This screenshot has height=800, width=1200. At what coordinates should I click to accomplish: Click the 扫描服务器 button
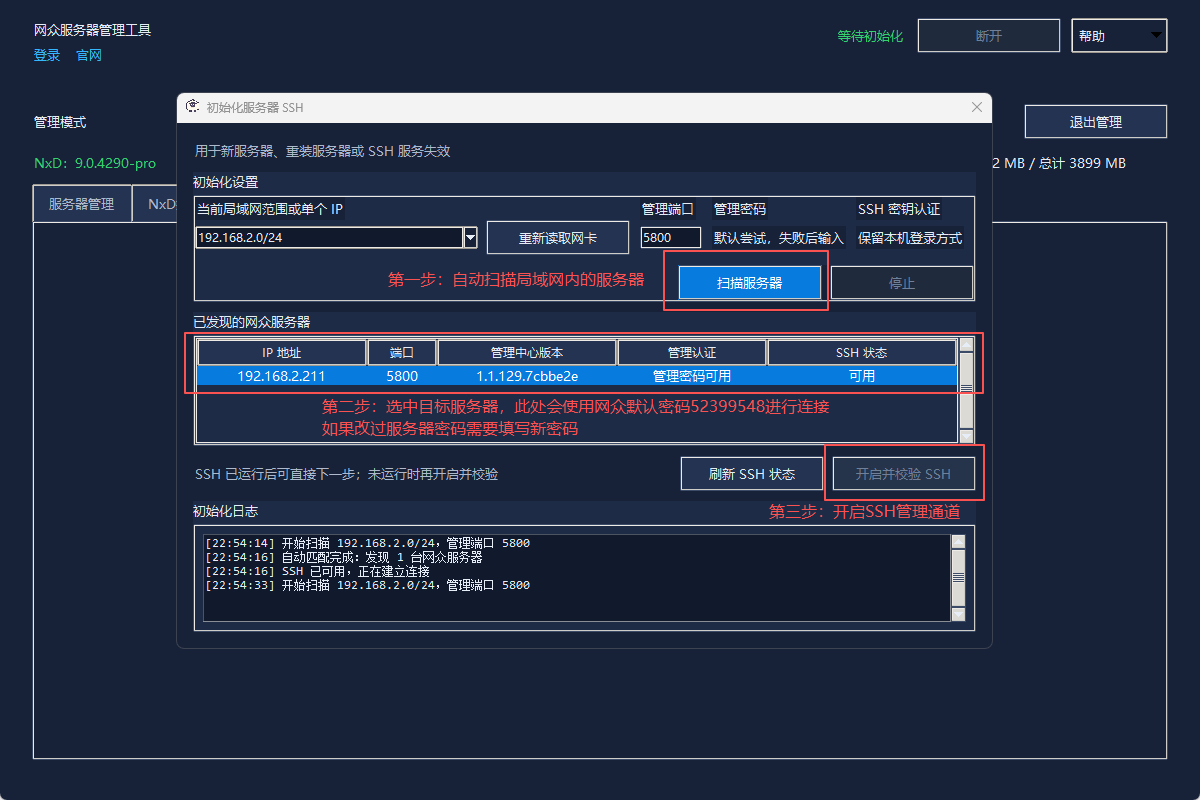(x=750, y=283)
